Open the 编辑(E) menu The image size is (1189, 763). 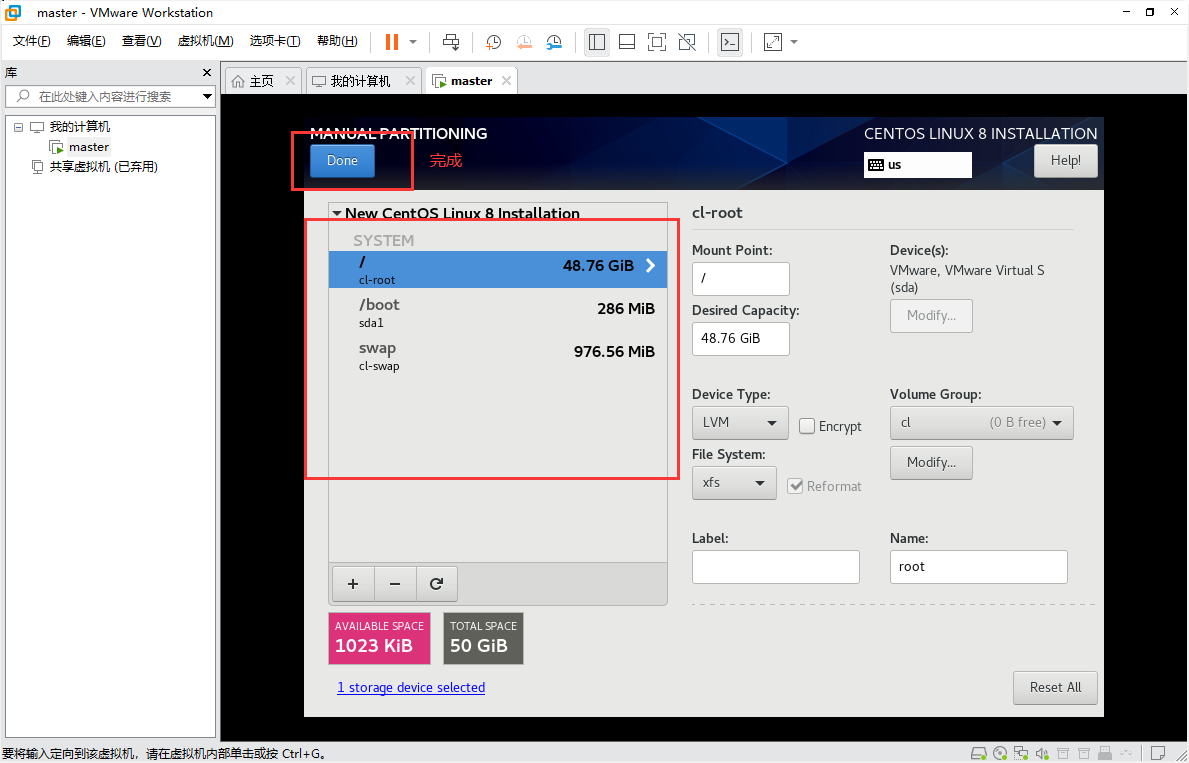pos(86,41)
